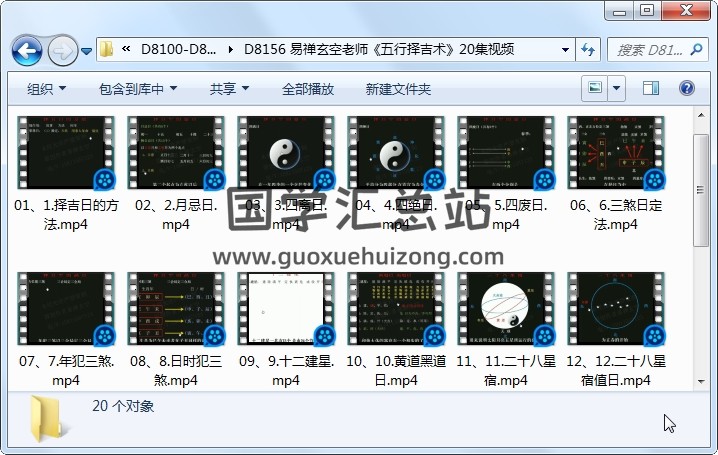Click the Forward navigation arrow button

click(62, 50)
